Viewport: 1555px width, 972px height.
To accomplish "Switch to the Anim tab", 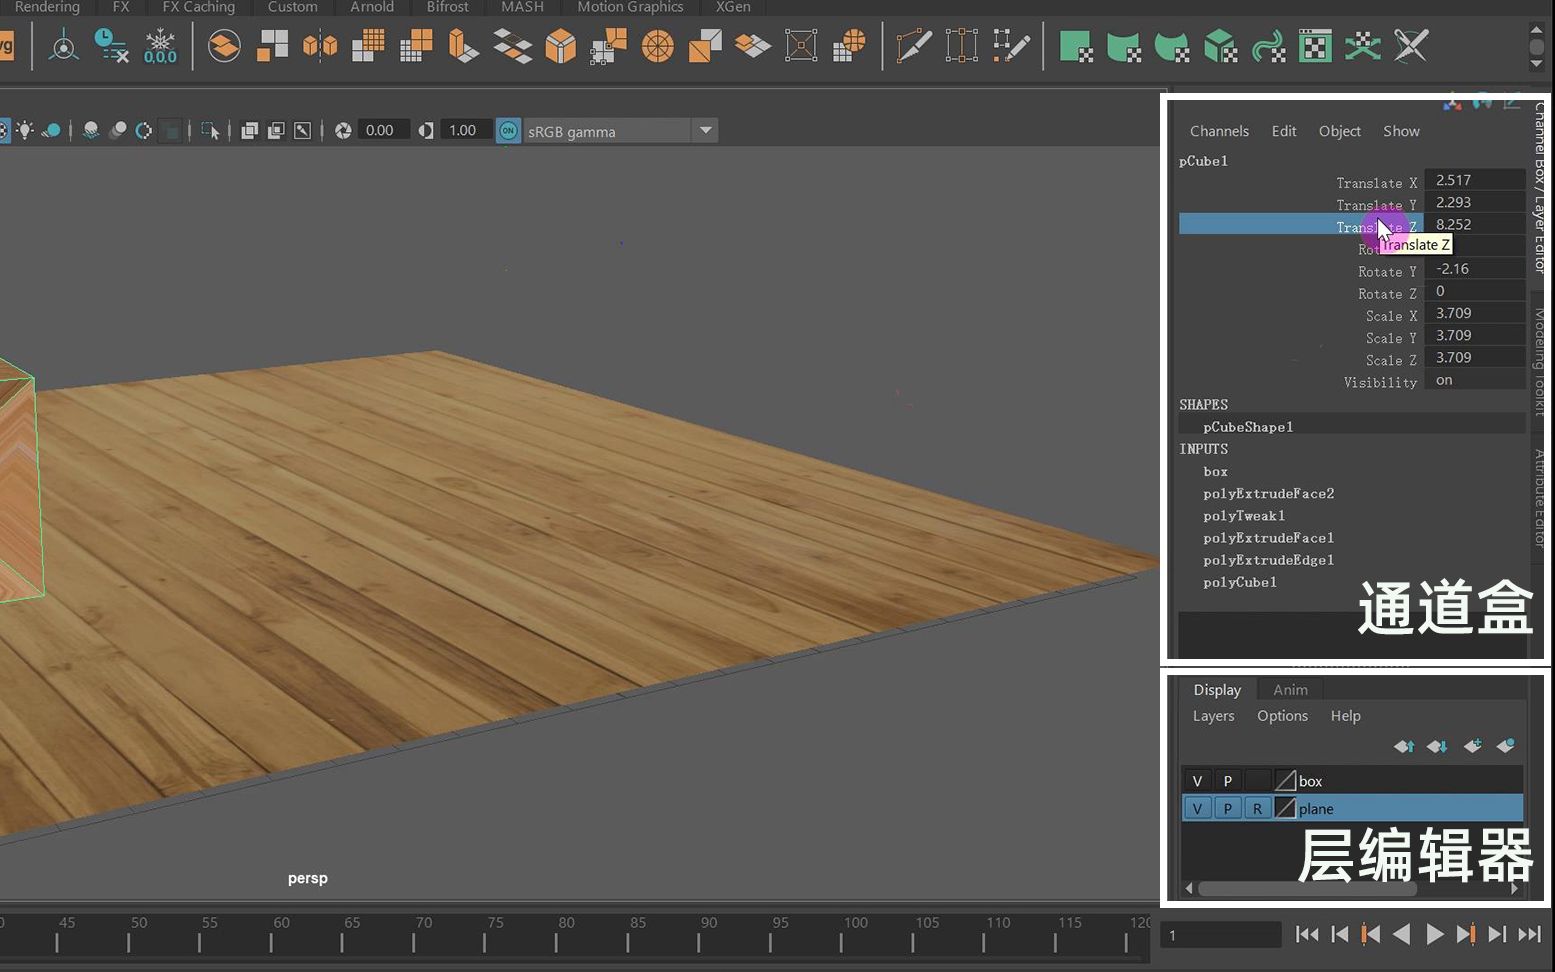I will (1290, 690).
